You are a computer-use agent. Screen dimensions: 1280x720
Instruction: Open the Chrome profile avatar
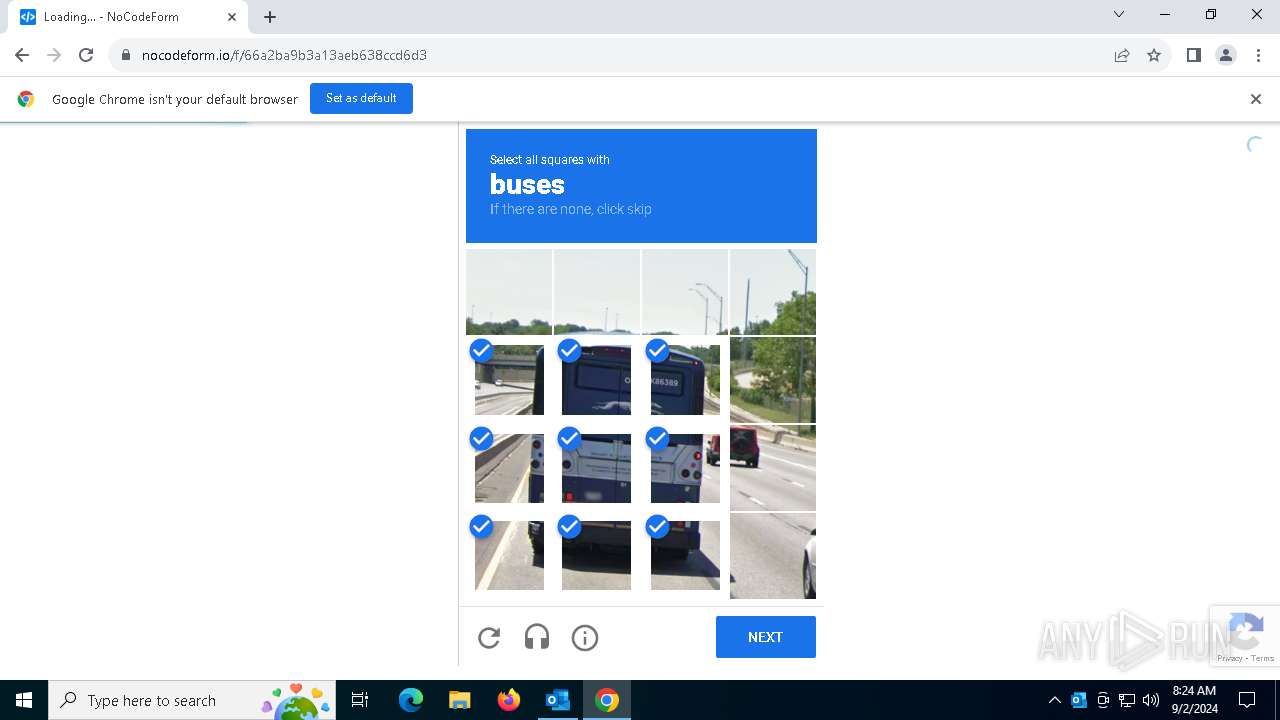tap(1226, 55)
